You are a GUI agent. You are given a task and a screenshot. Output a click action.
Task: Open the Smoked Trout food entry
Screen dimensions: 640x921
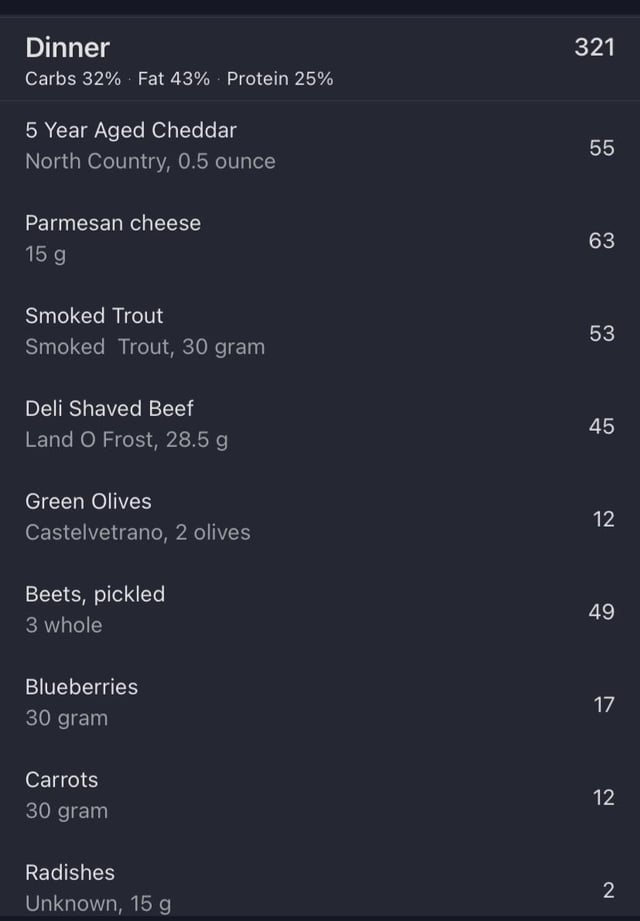tap(320, 332)
